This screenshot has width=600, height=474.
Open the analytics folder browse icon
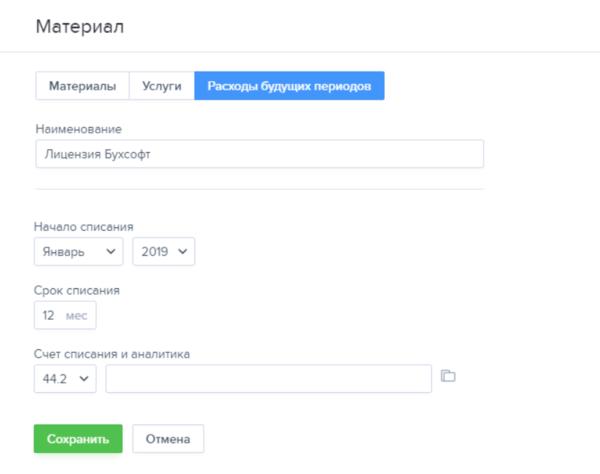[x=448, y=376]
